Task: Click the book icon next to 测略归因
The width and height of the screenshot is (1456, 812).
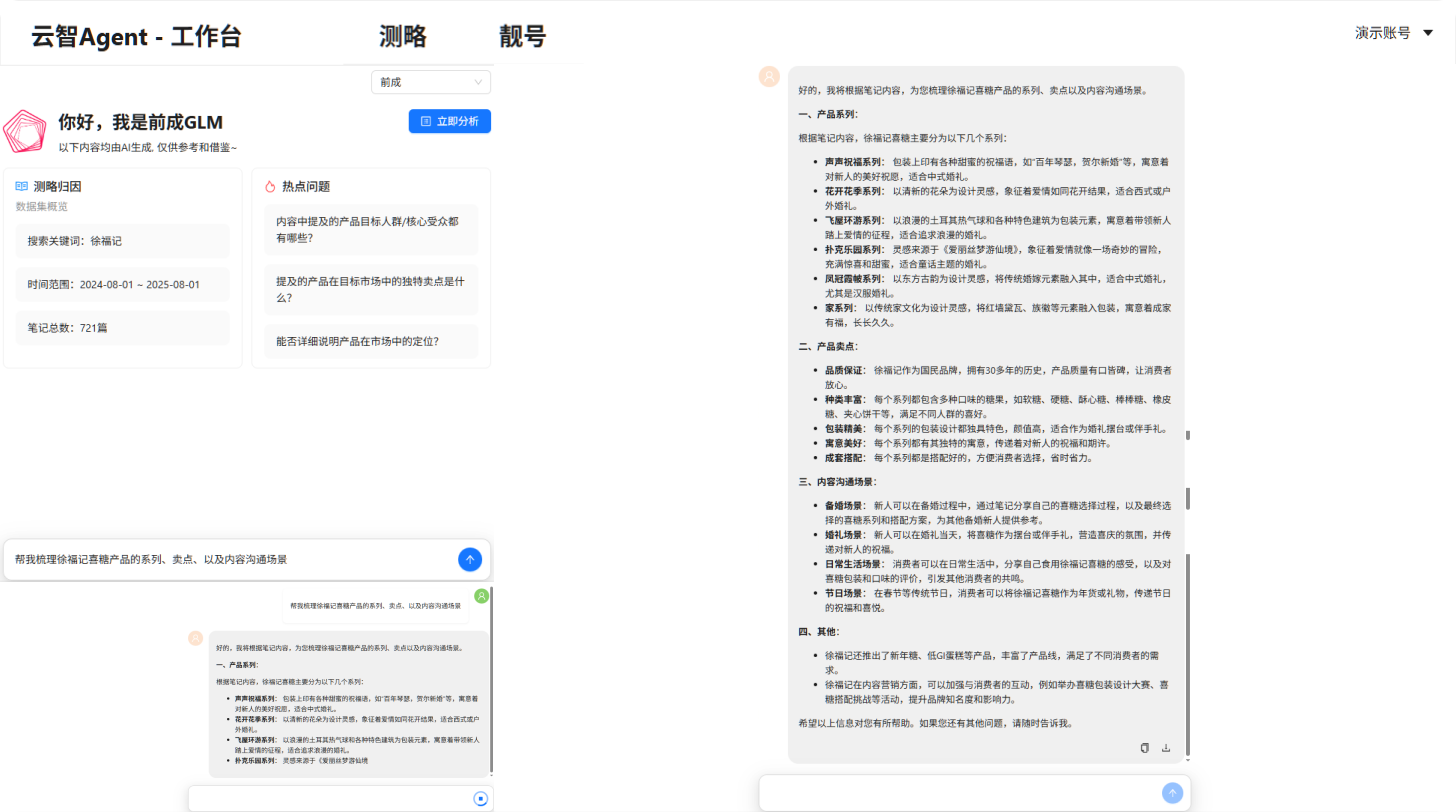Action: 22,186
